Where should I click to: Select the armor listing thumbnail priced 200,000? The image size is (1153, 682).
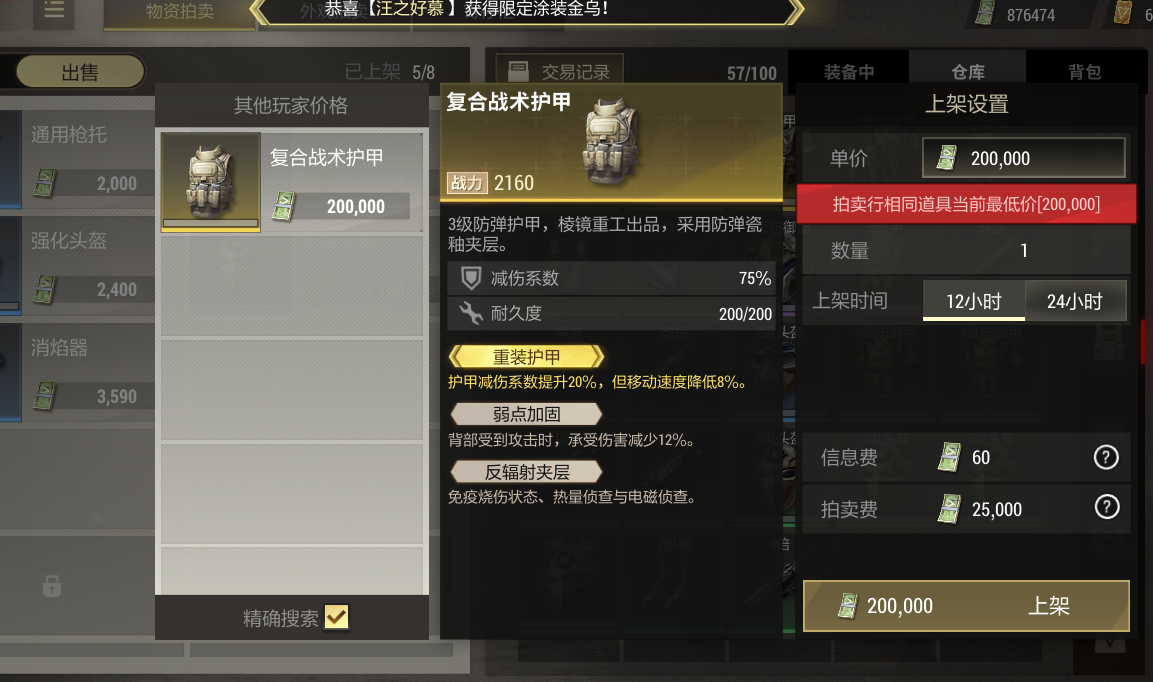[211, 182]
